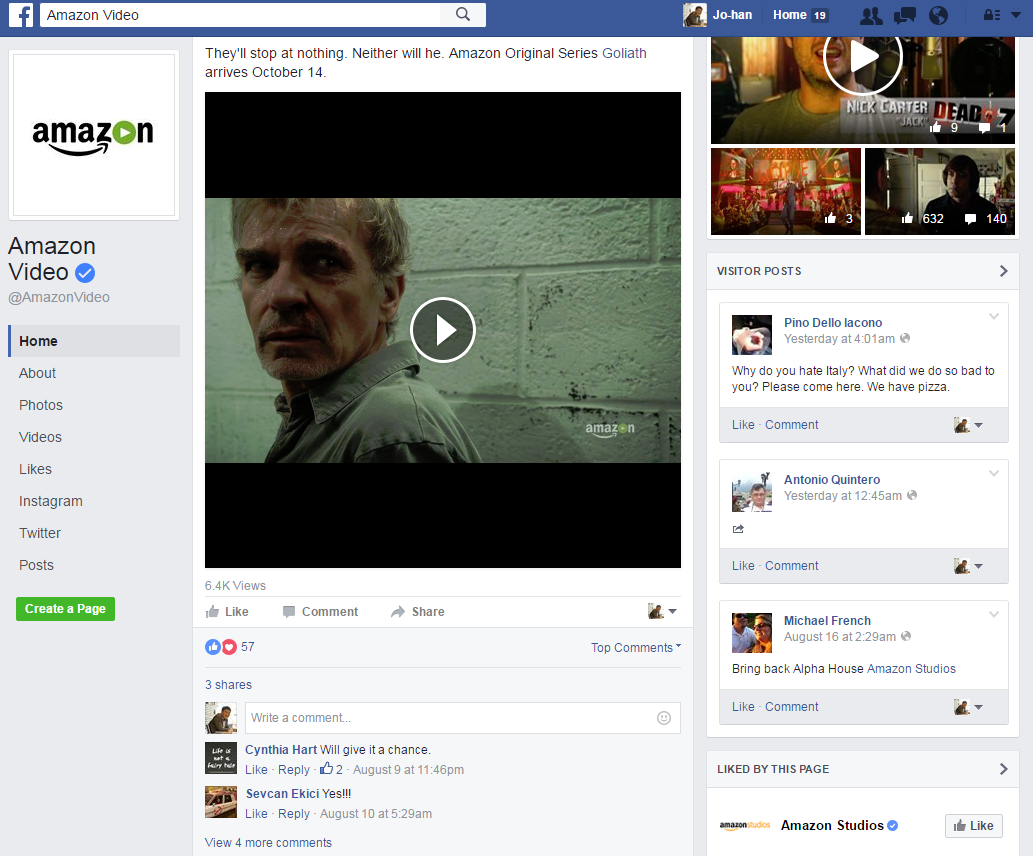The width and height of the screenshot is (1033, 856).
Task: Click the love reaction heart icon
Action: point(229,647)
